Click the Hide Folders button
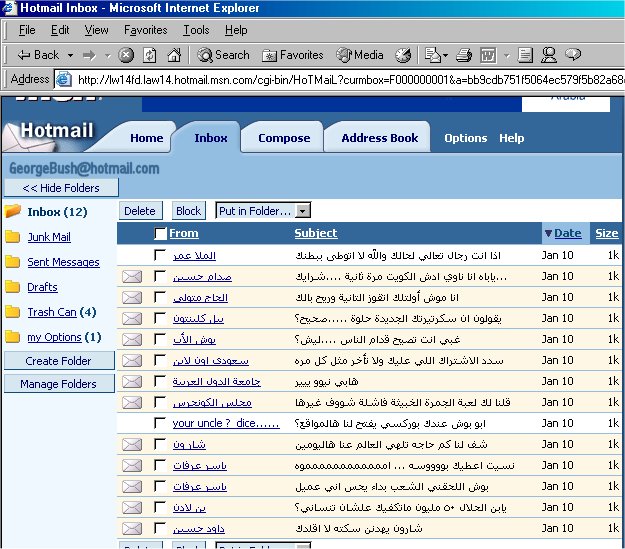625x549 pixels. (61, 187)
